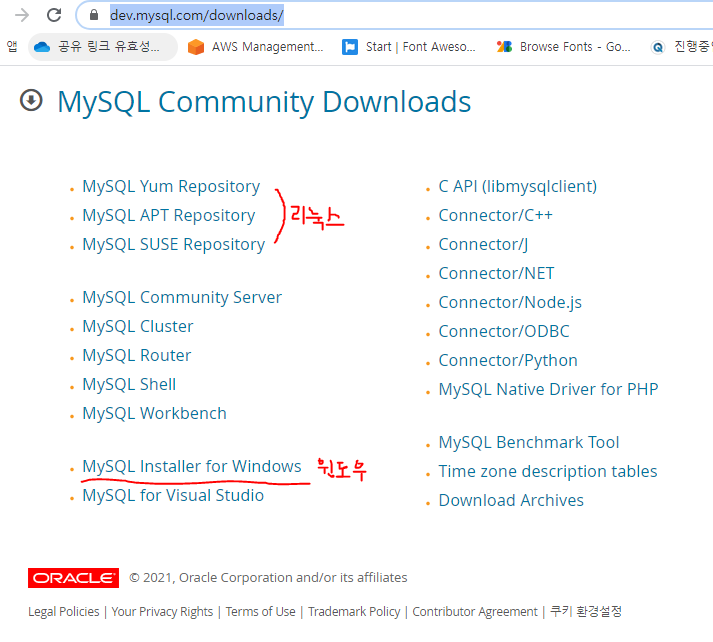Open Connector/NET link

click(x=496, y=274)
